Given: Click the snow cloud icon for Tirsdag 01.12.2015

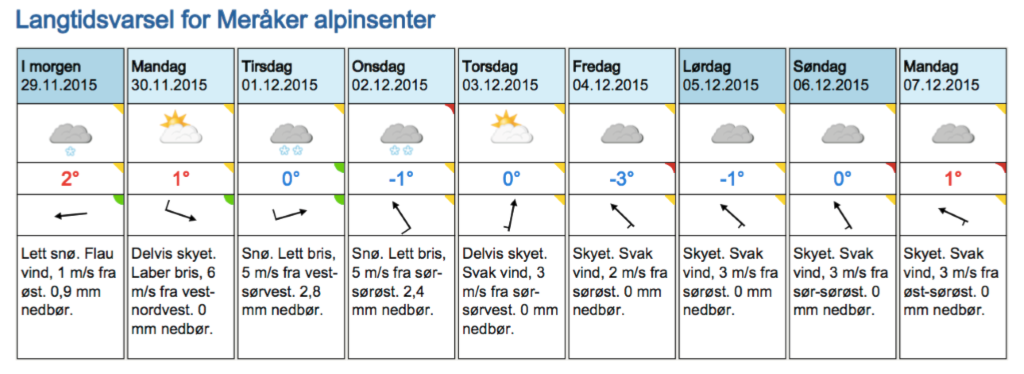Looking at the screenshot, I should pos(291,138).
